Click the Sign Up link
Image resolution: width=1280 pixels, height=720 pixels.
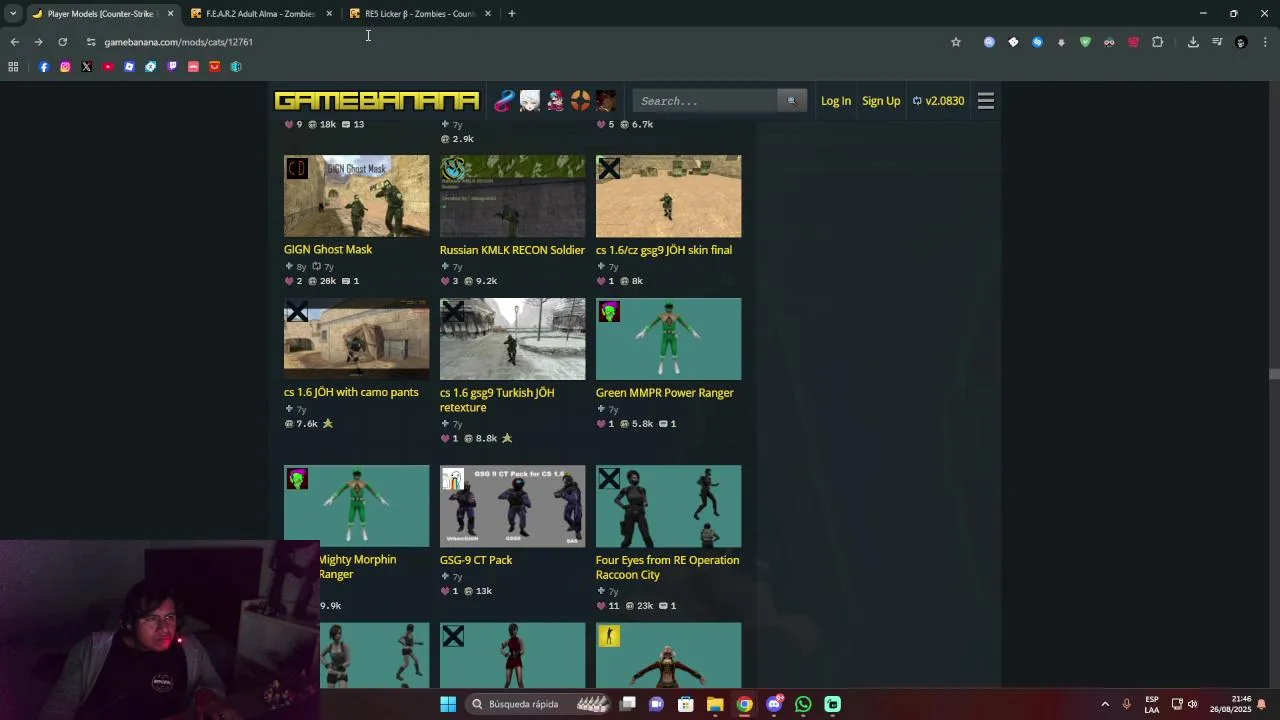(x=881, y=101)
